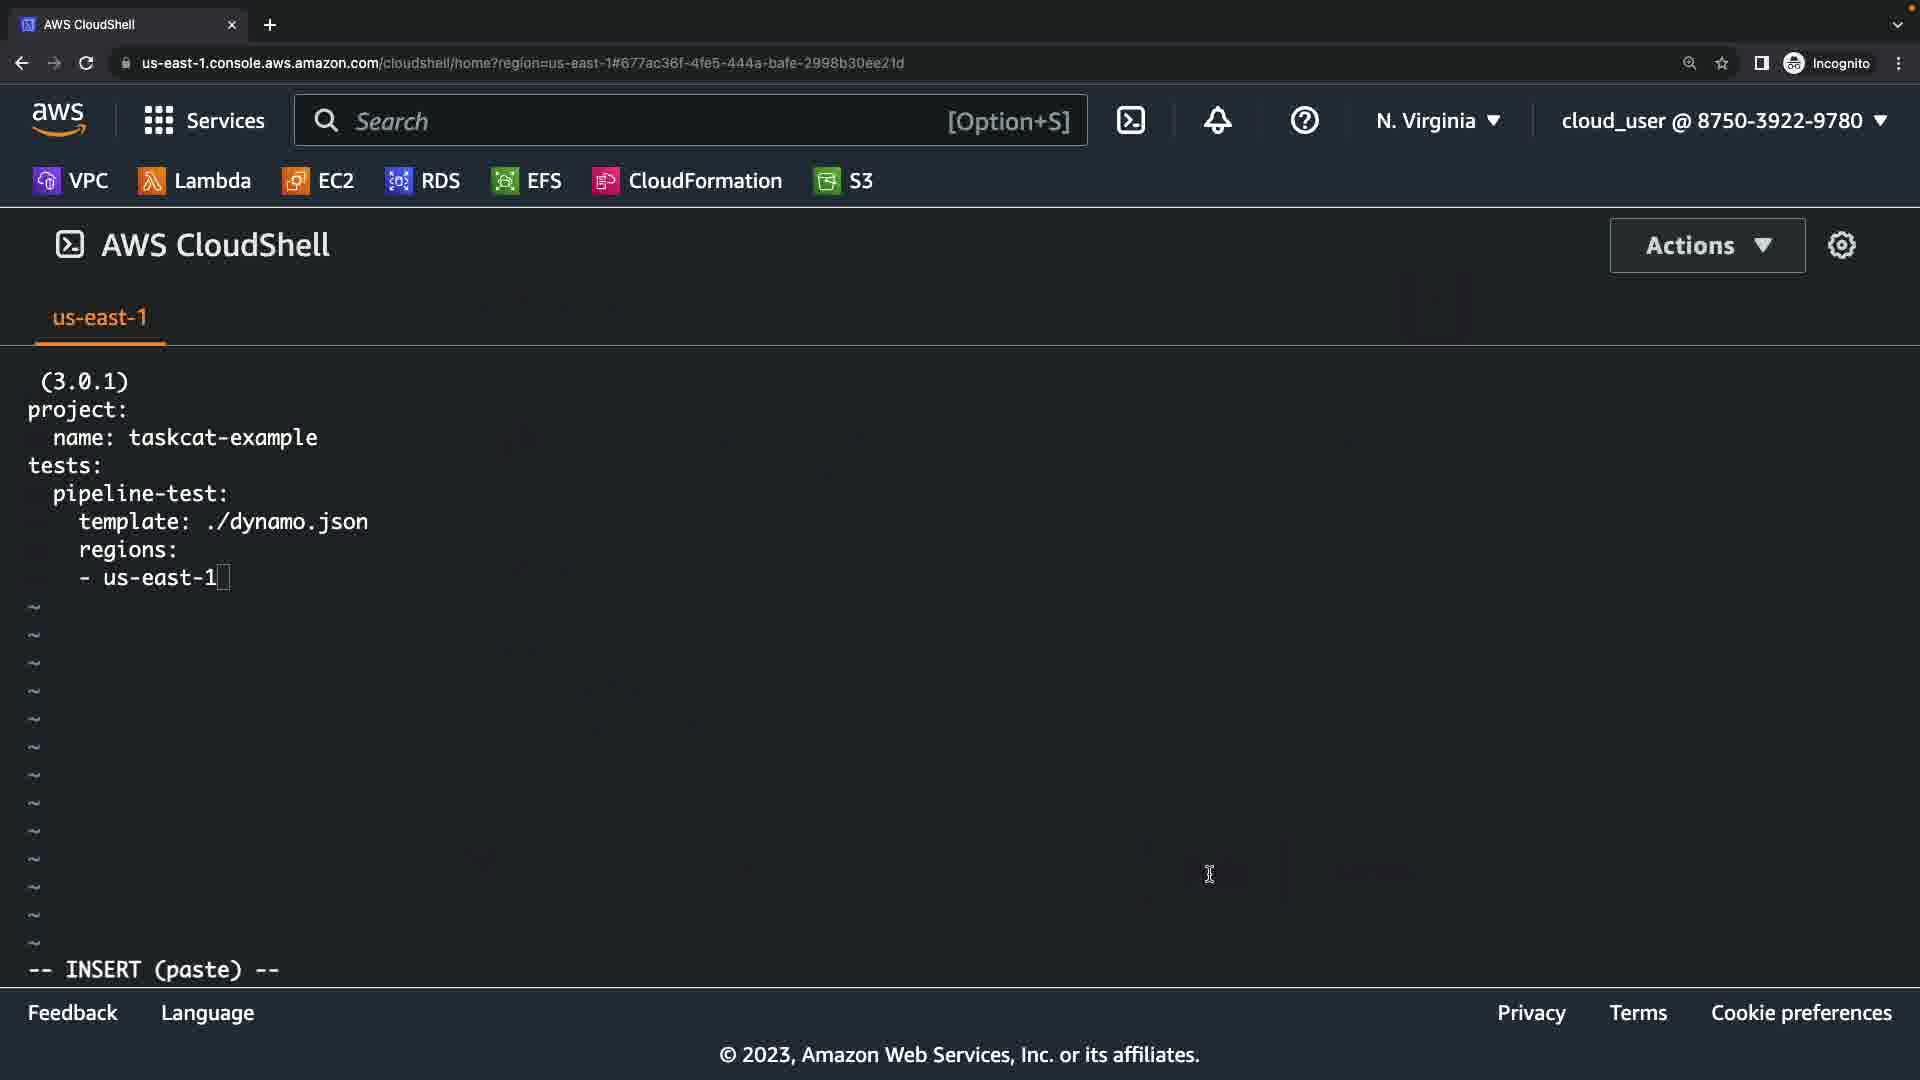Go to RDS from favorites bar

pyautogui.click(x=423, y=181)
